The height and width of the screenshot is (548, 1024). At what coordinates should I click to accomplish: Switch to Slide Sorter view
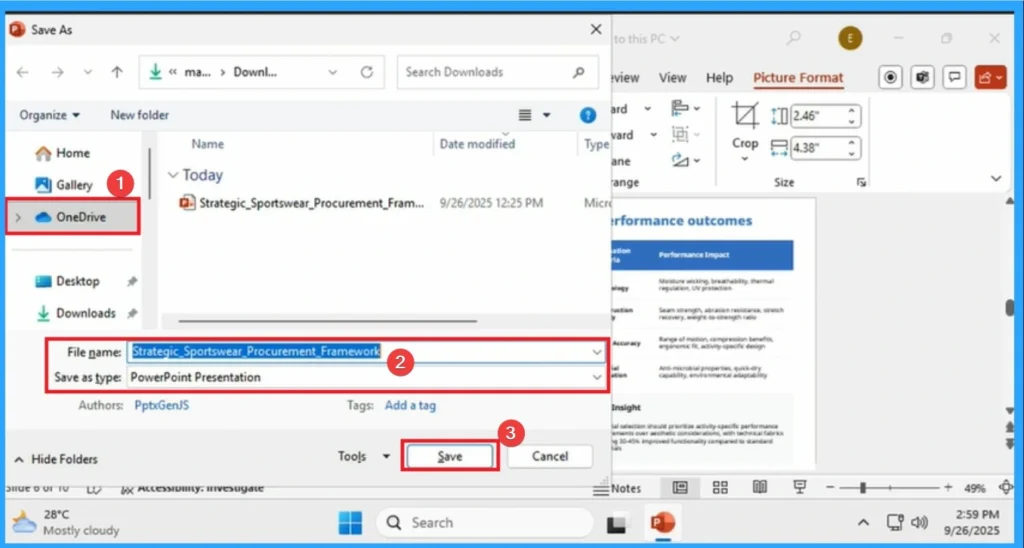point(720,488)
